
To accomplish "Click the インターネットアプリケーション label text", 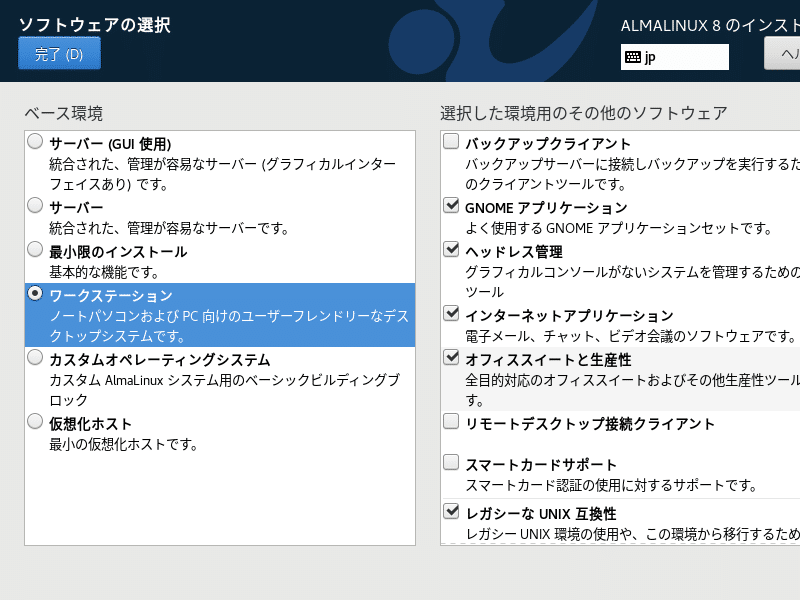I will click(569, 316).
